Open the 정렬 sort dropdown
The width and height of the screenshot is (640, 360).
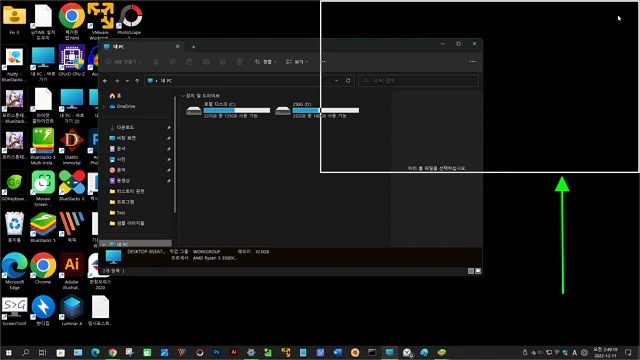coord(265,62)
